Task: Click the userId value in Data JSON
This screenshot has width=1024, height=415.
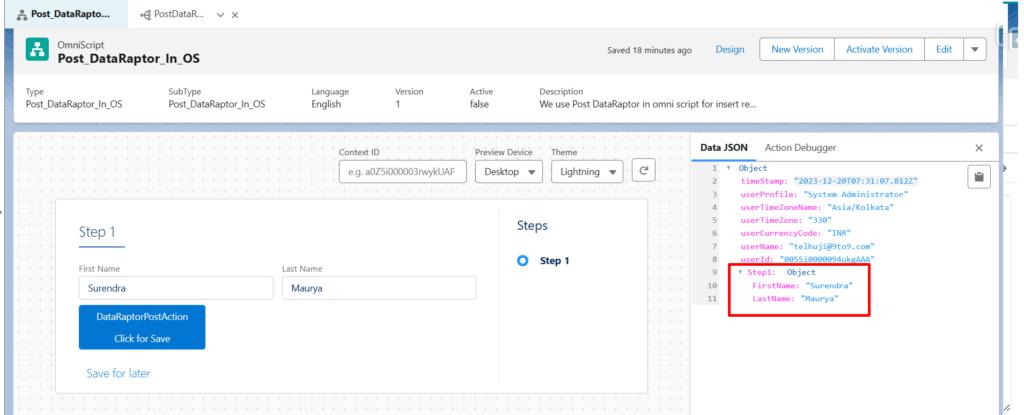Action: click(x=827, y=259)
